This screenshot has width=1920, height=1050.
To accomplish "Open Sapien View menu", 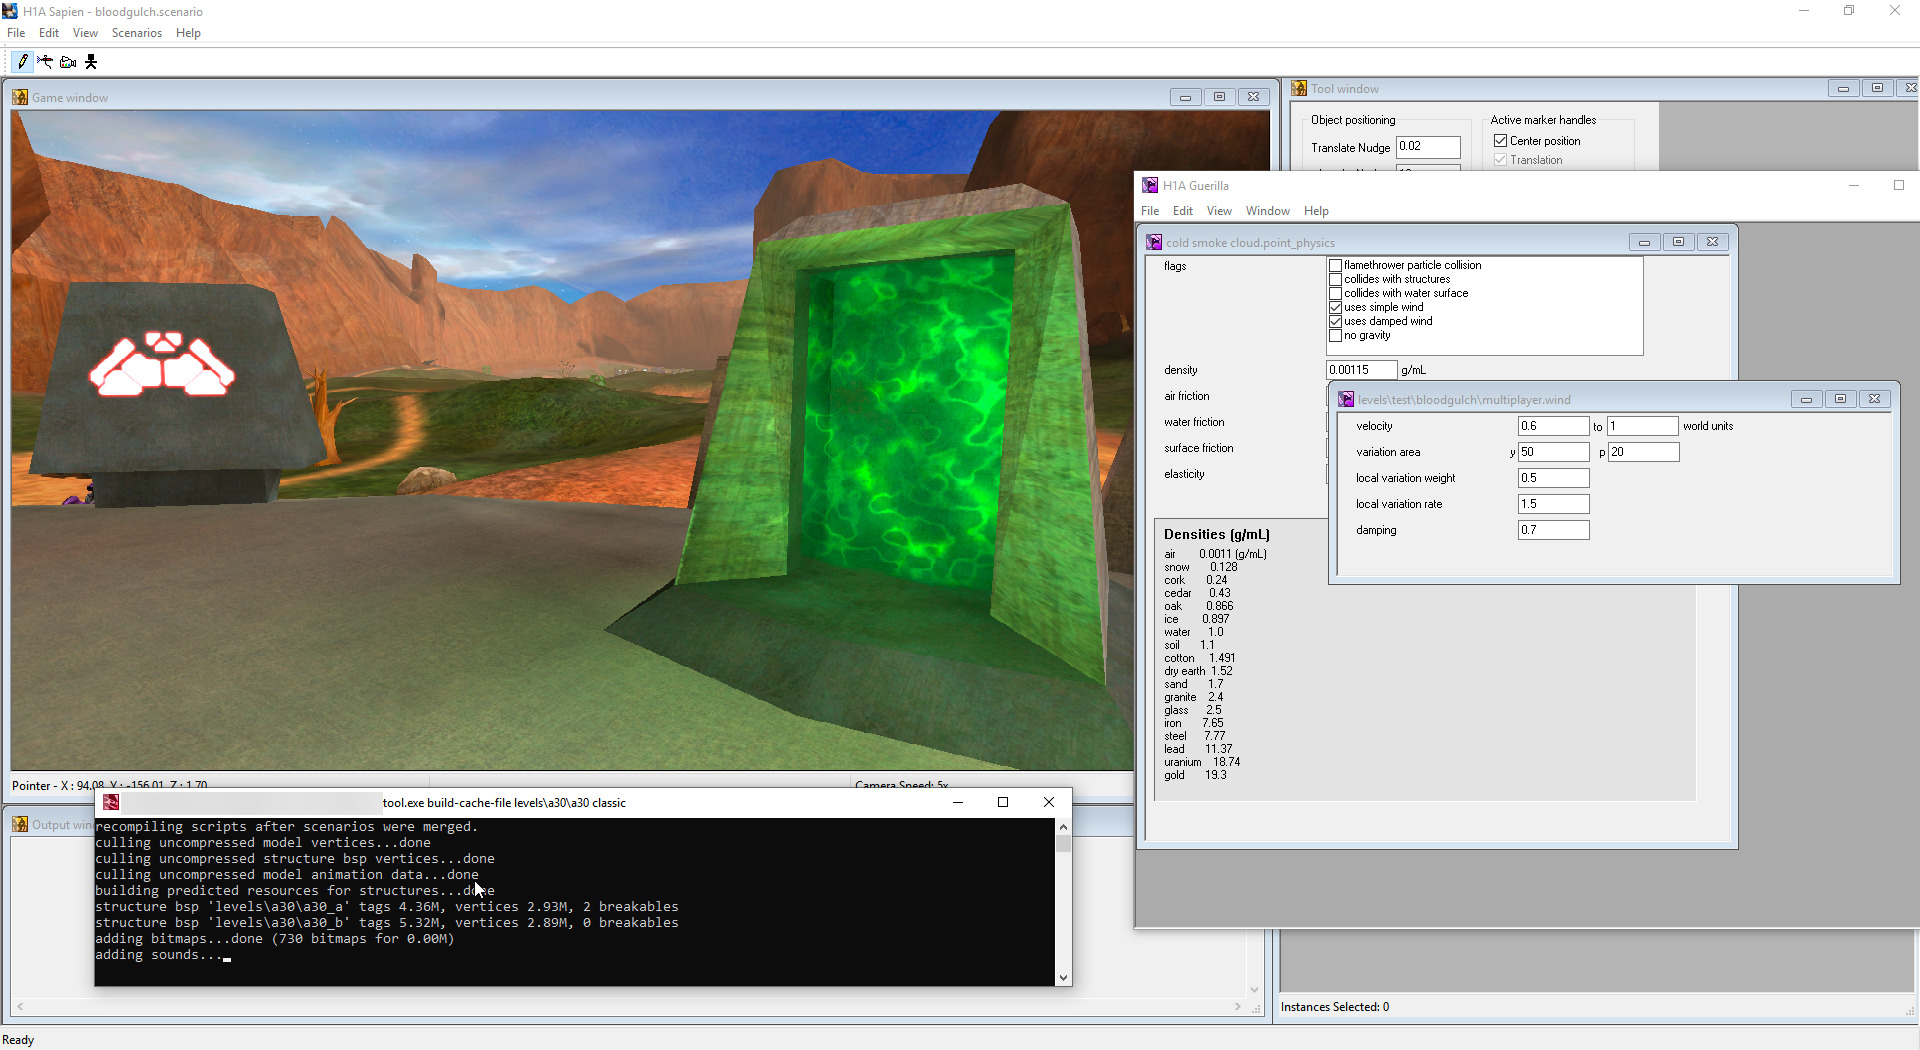I will (85, 33).
